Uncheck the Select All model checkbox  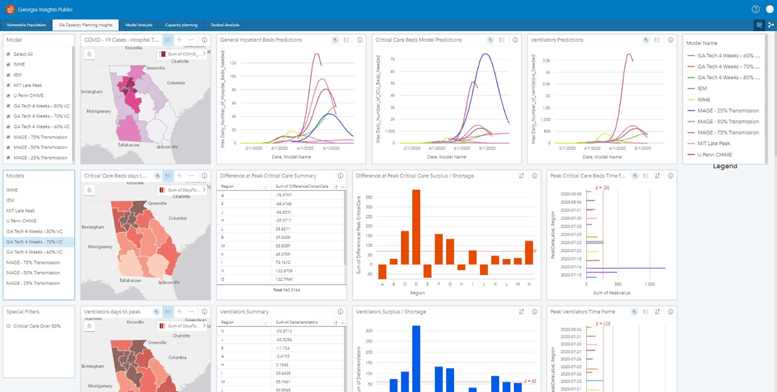pyautogui.click(x=8, y=54)
